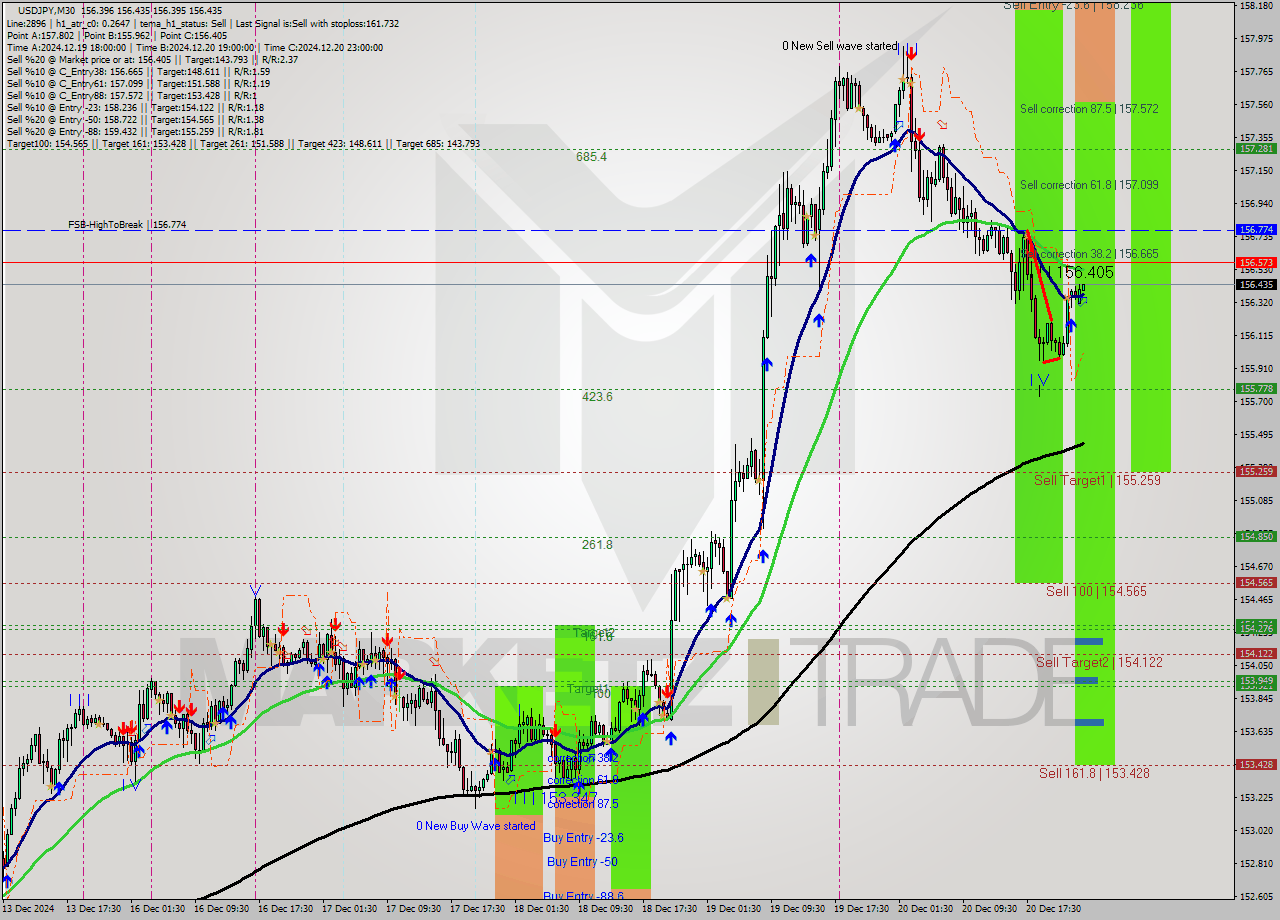1280x920 pixels.
Task: Select the '0 New Sell wave started' label
Action: coord(840,46)
